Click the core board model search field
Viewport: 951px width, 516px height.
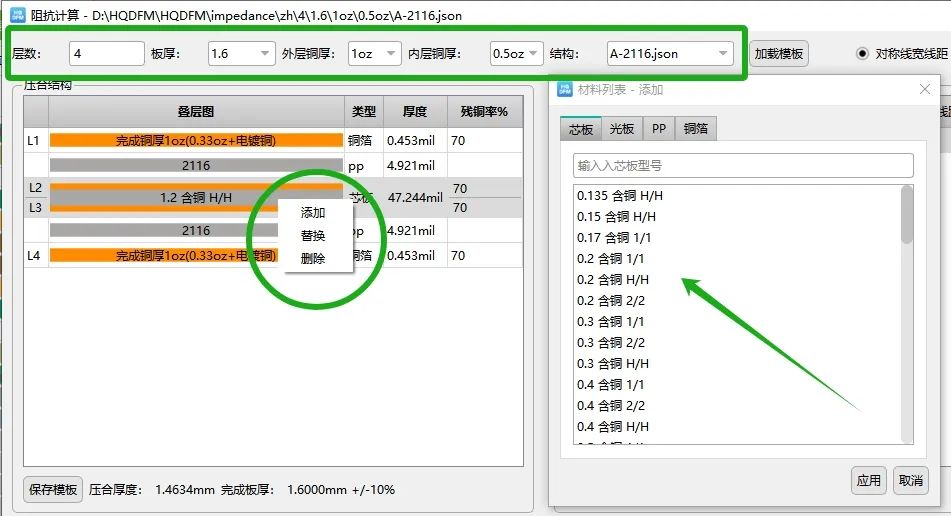click(743, 166)
